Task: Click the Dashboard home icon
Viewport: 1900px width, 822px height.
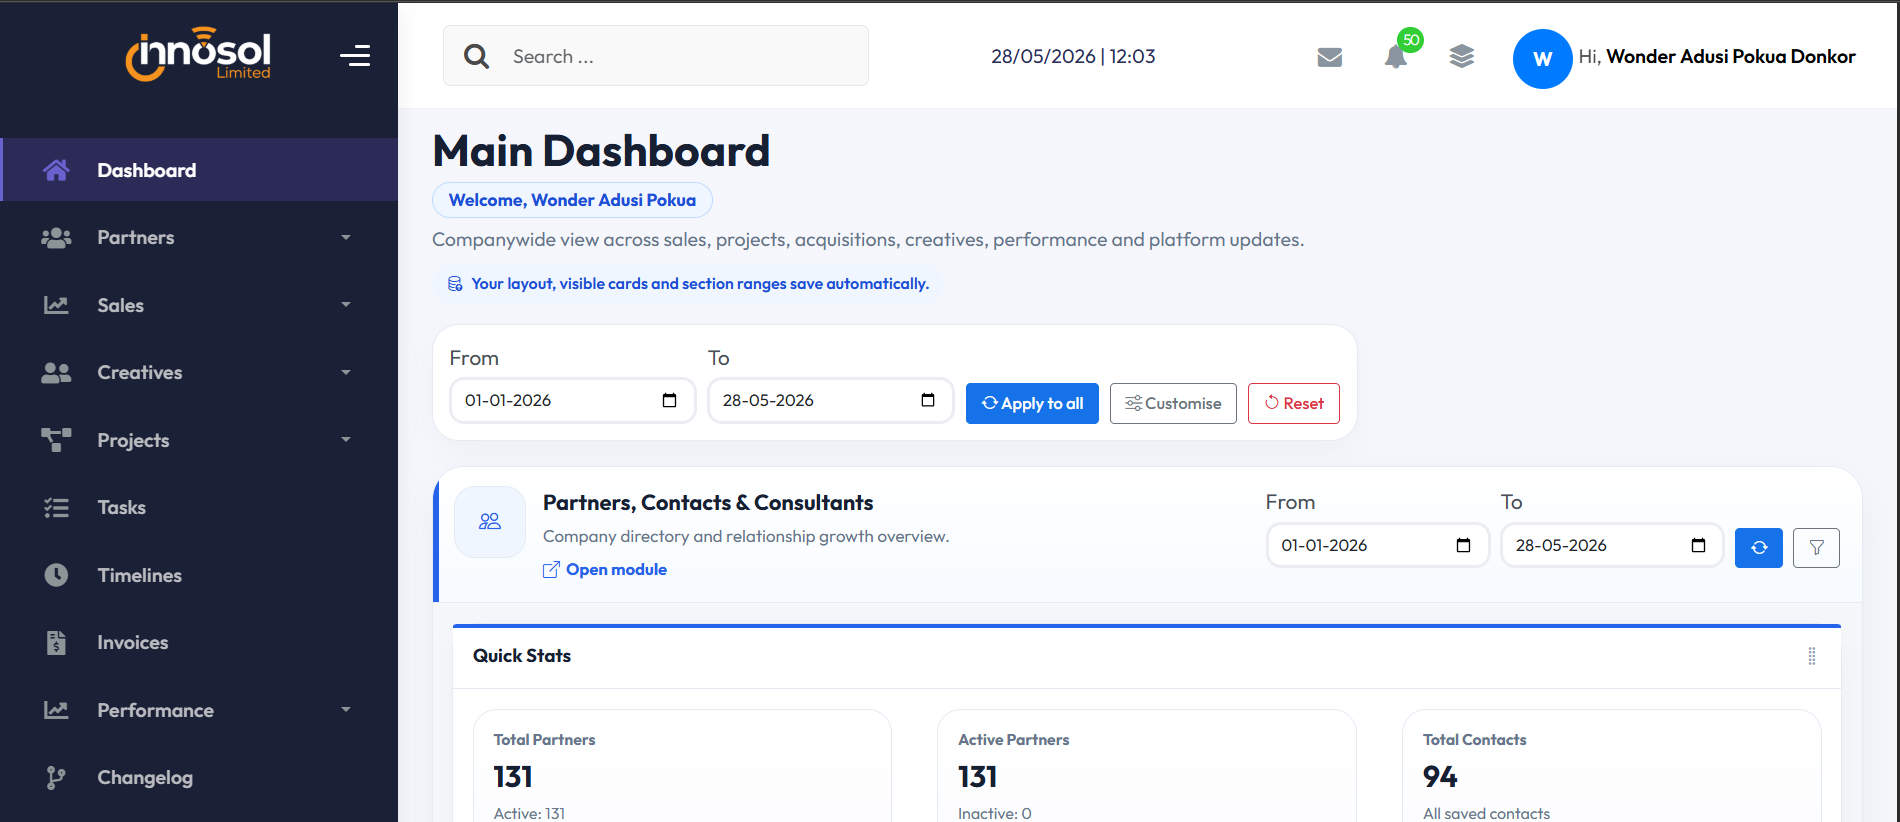Action: tap(56, 170)
